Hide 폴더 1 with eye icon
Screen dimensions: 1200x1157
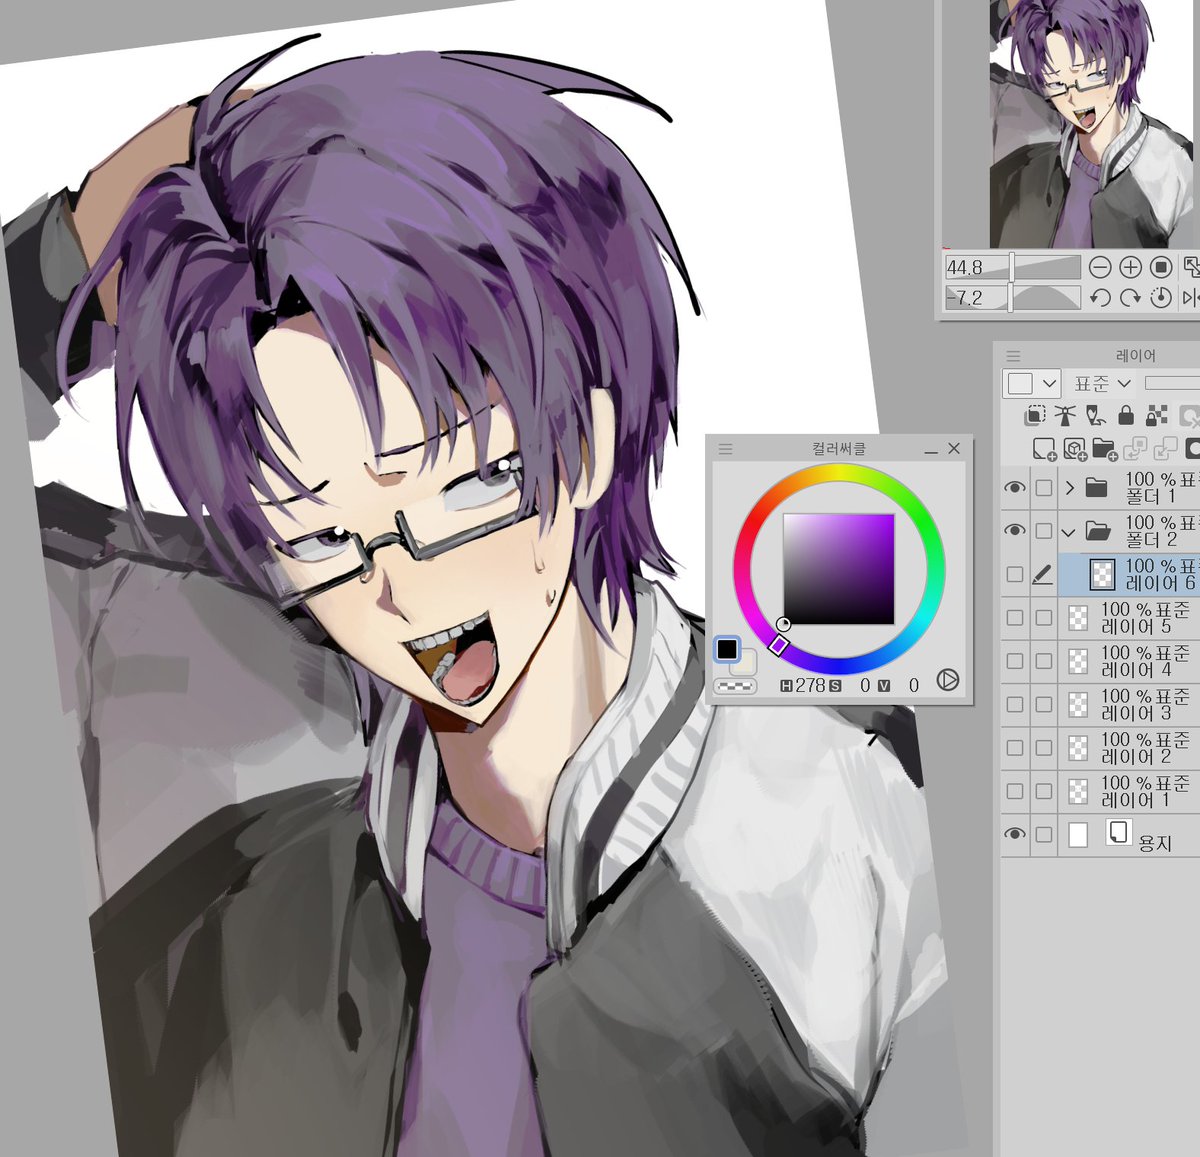[1015, 487]
